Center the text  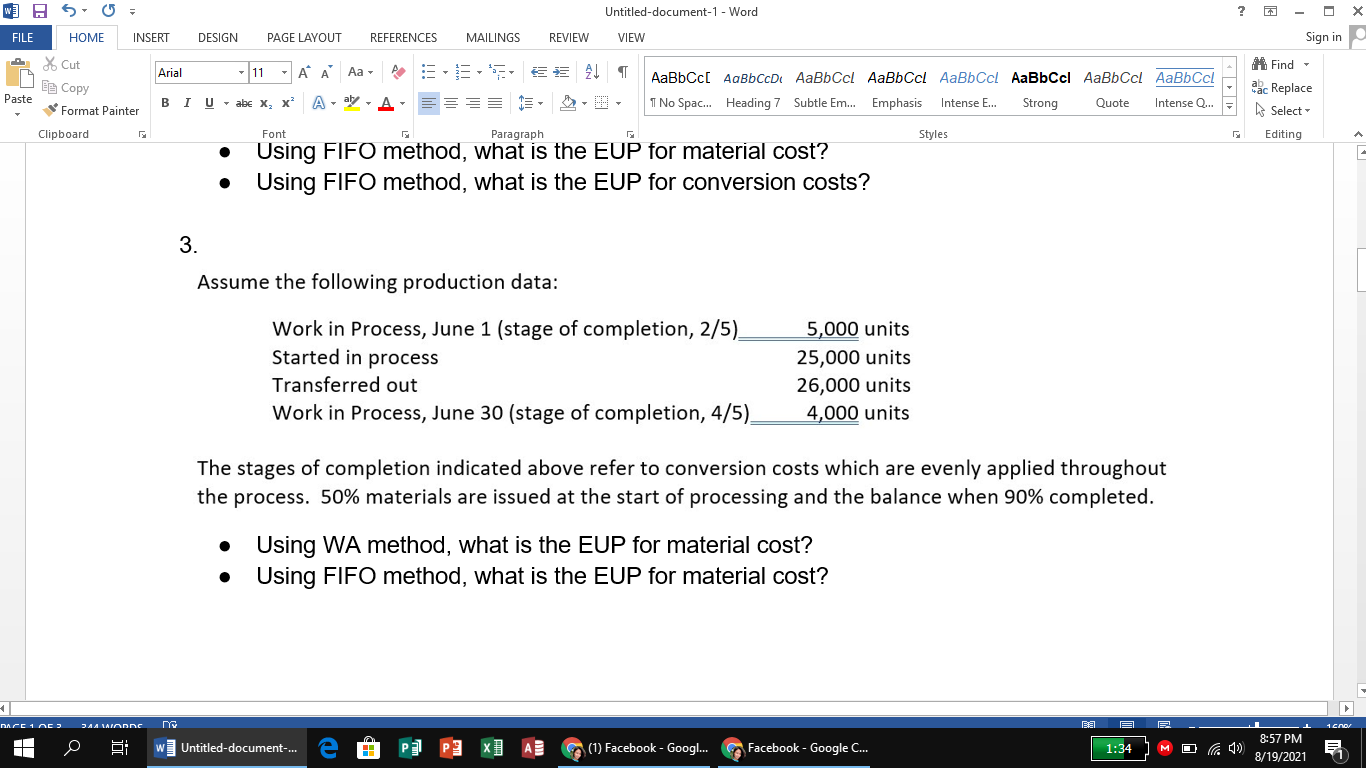[451, 103]
